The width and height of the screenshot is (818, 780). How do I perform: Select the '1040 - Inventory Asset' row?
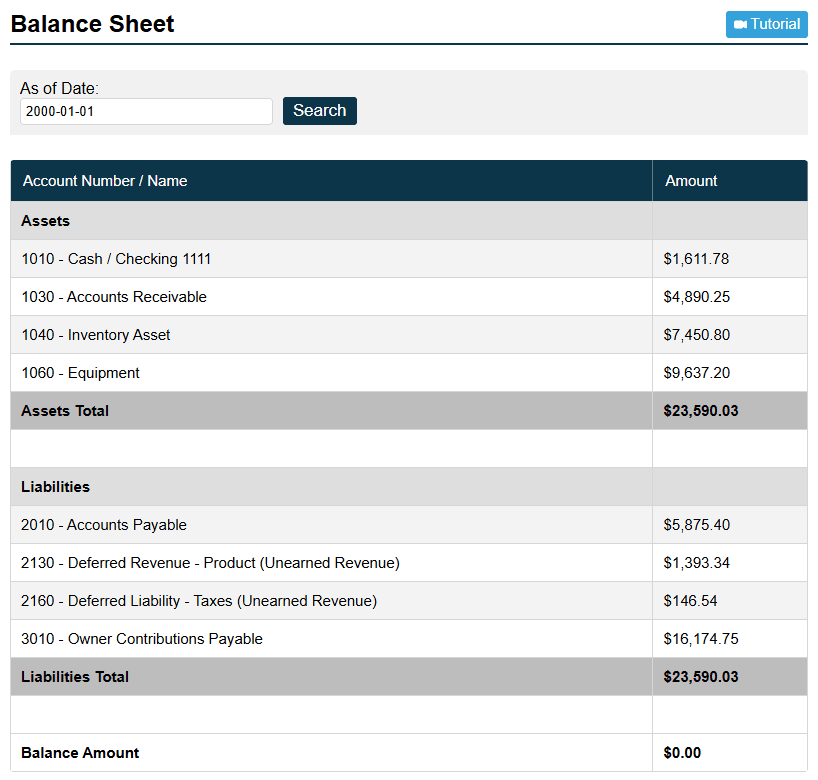pyautogui.click(x=409, y=335)
